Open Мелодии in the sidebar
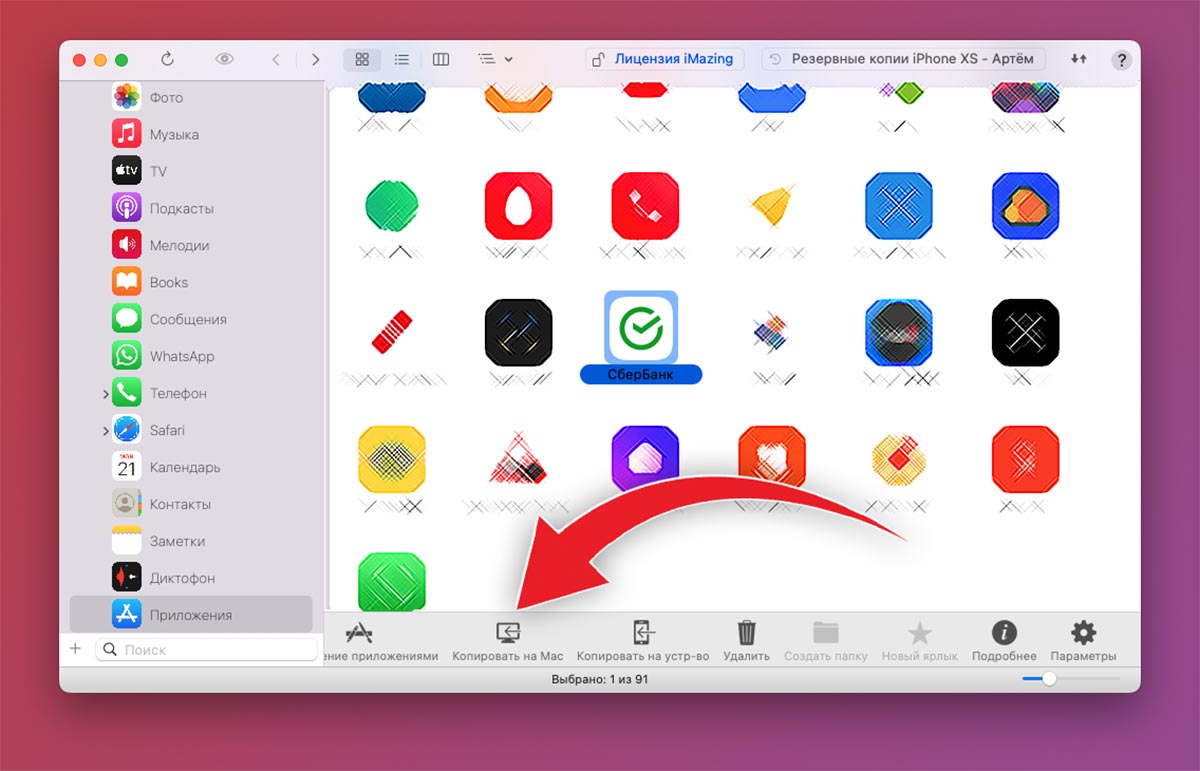This screenshot has width=1200, height=771. pyautogui.click(x=190, y=245)
